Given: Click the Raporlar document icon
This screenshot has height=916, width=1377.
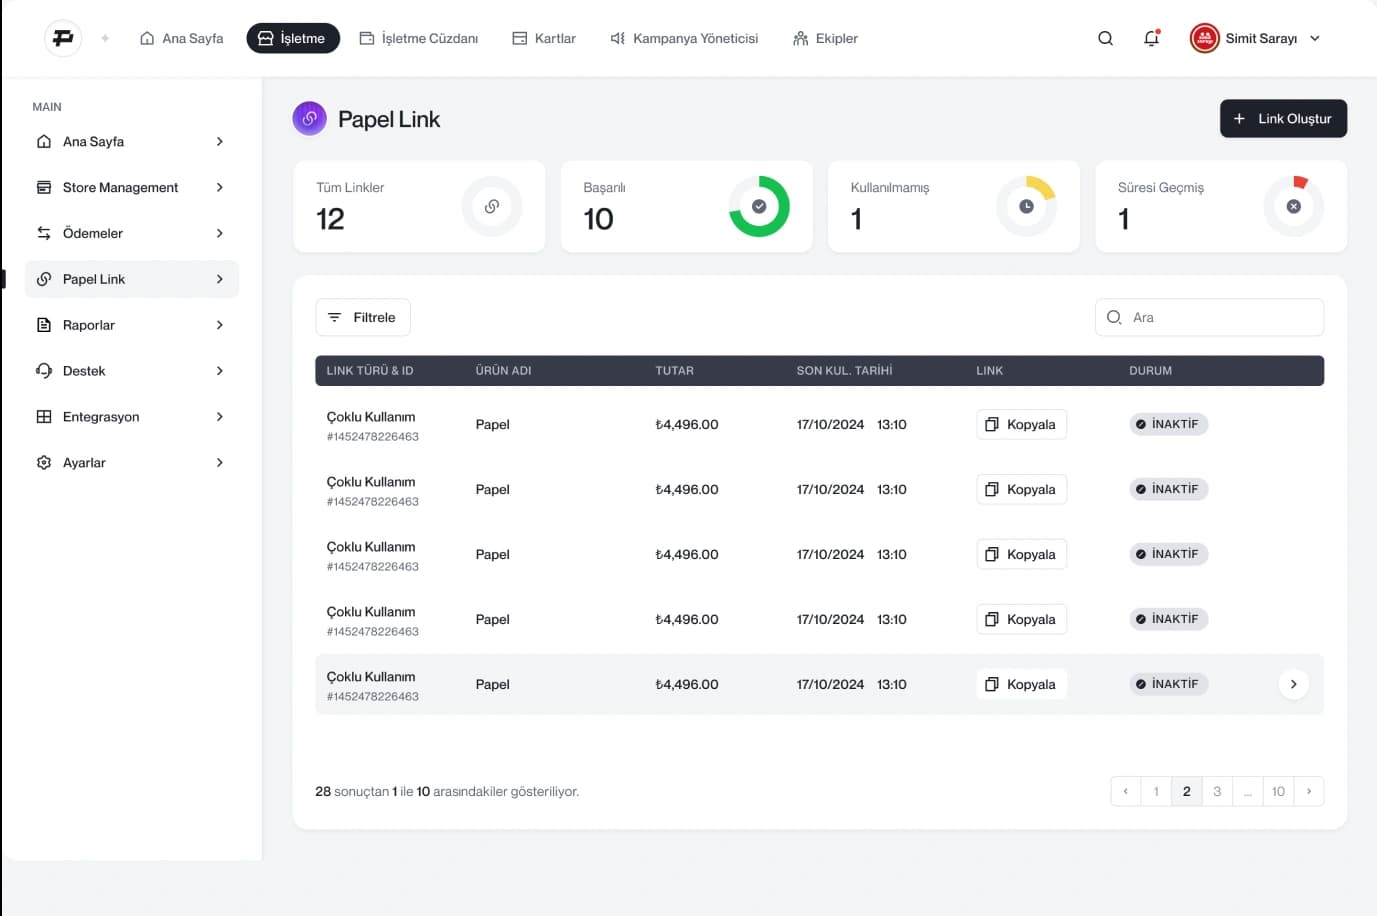Looking at the screenshot, I should click(x=44, y=325).
